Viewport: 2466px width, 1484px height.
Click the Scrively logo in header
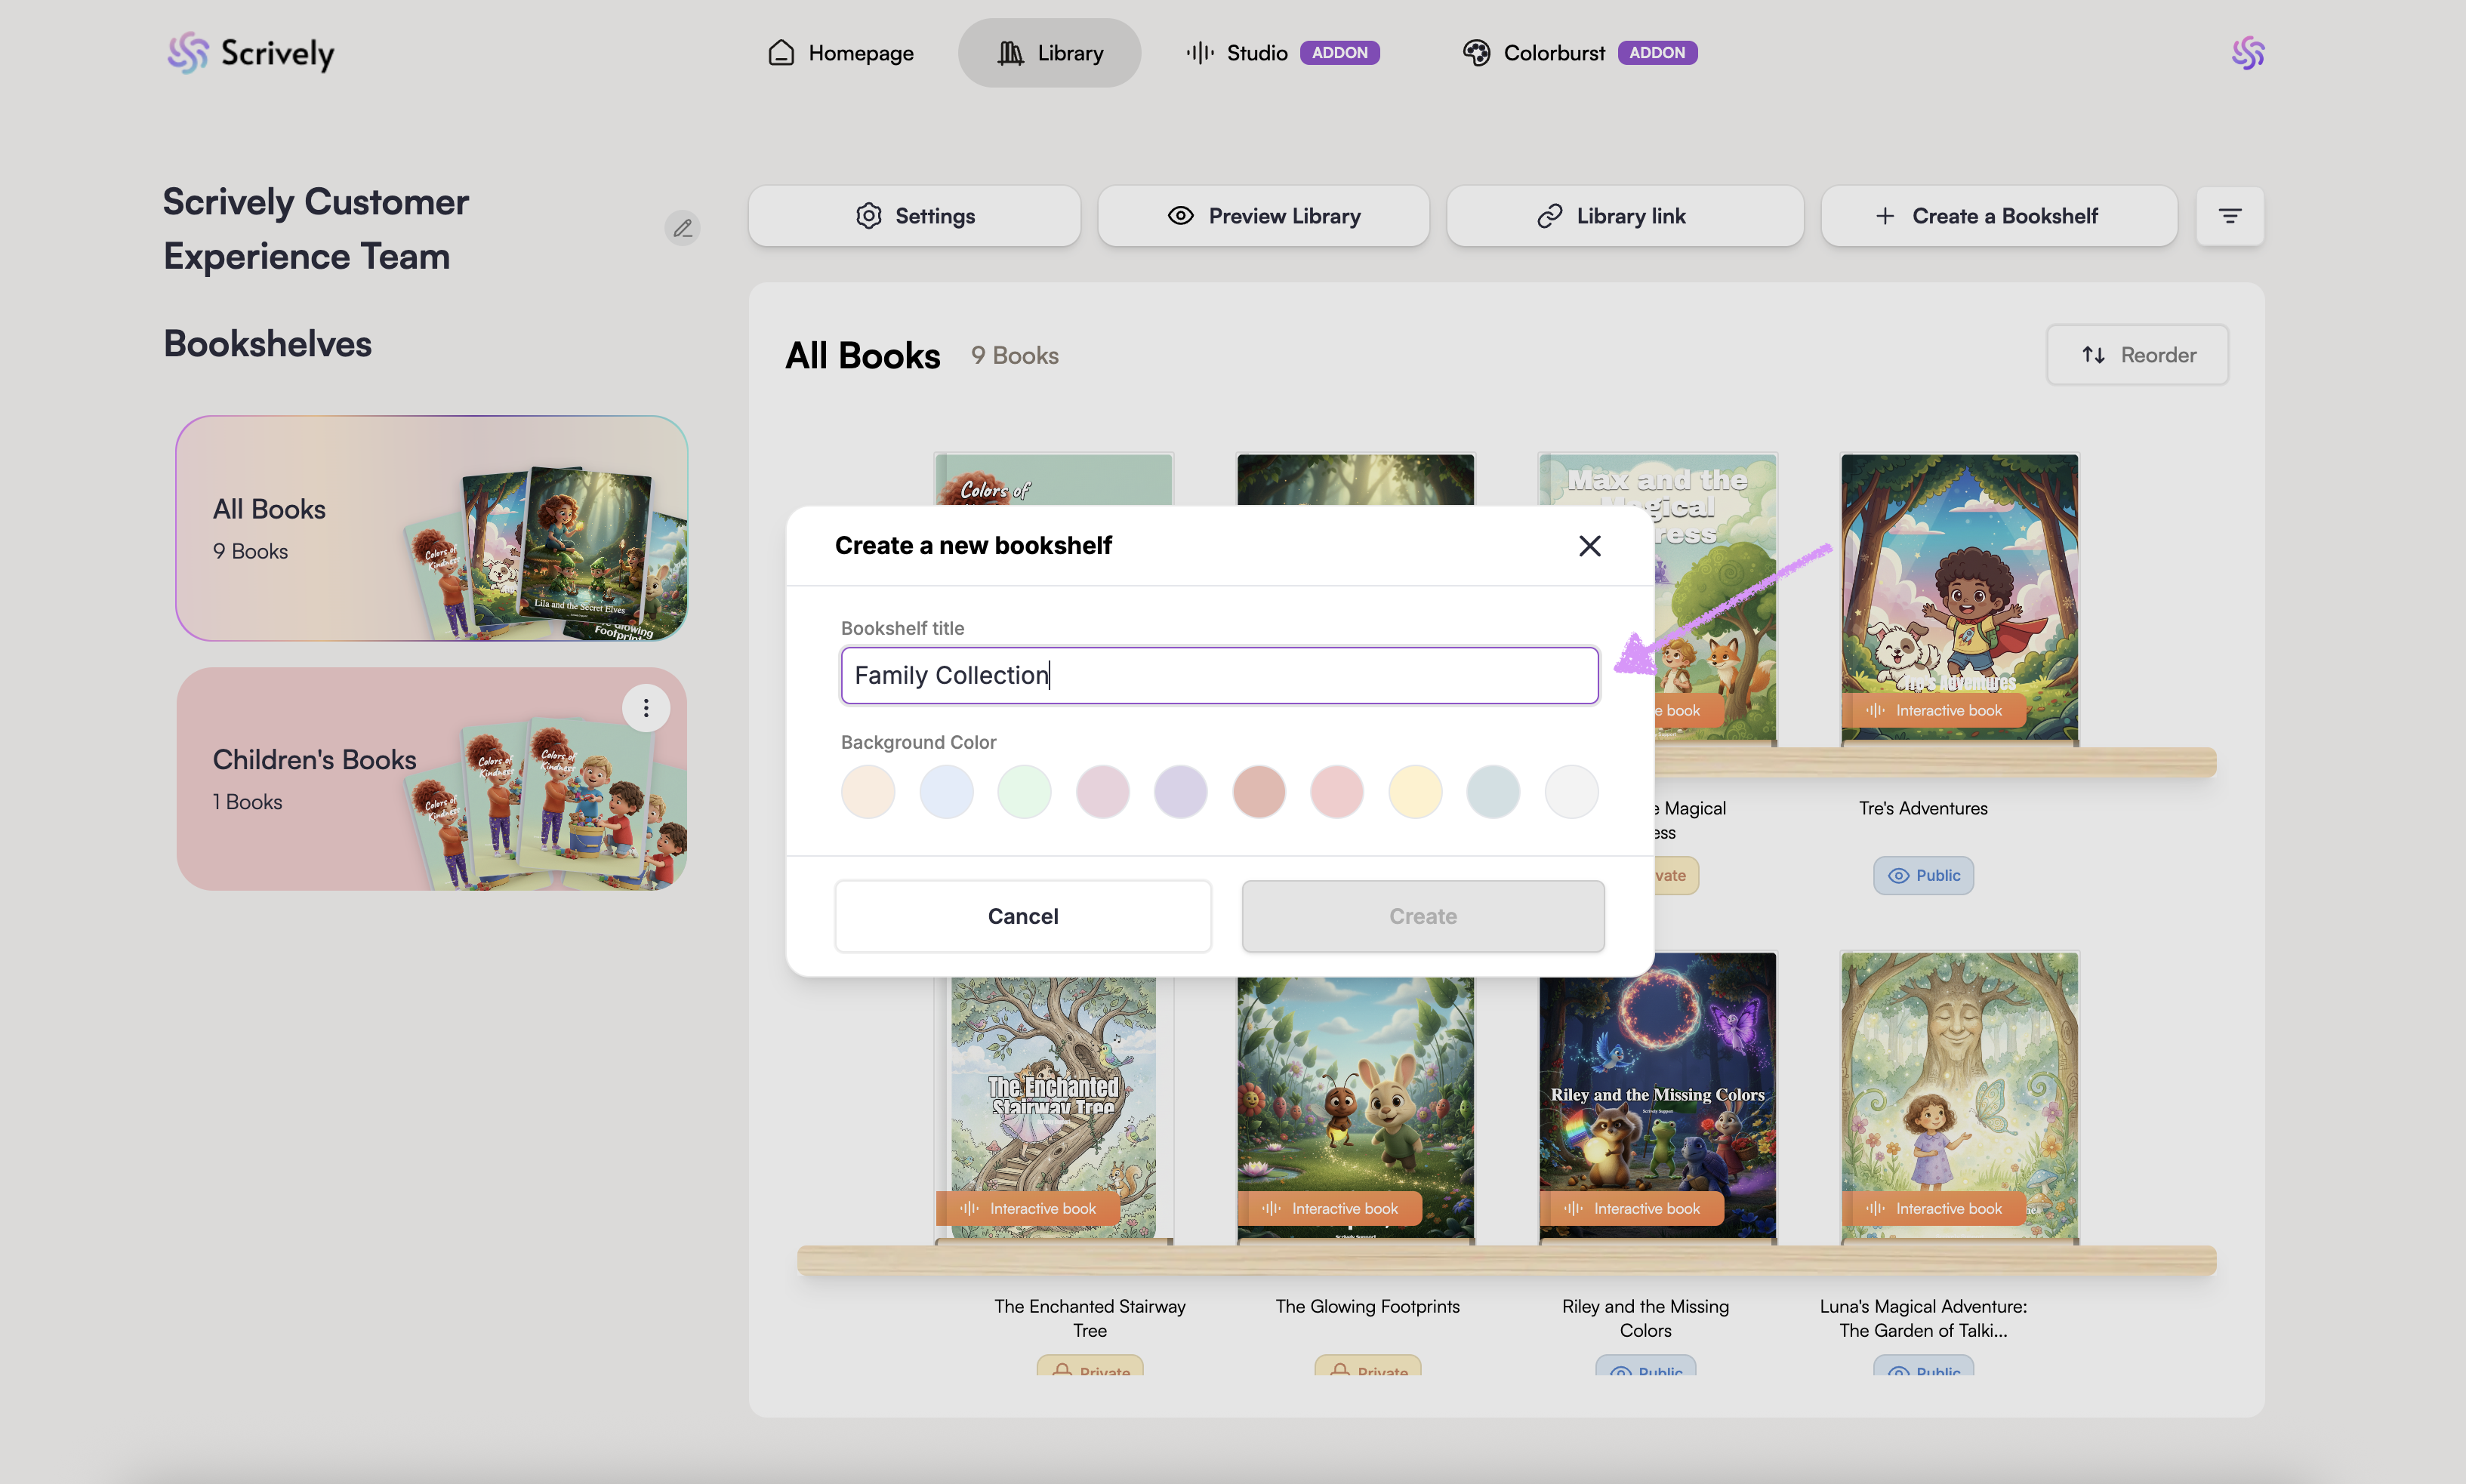251,53
